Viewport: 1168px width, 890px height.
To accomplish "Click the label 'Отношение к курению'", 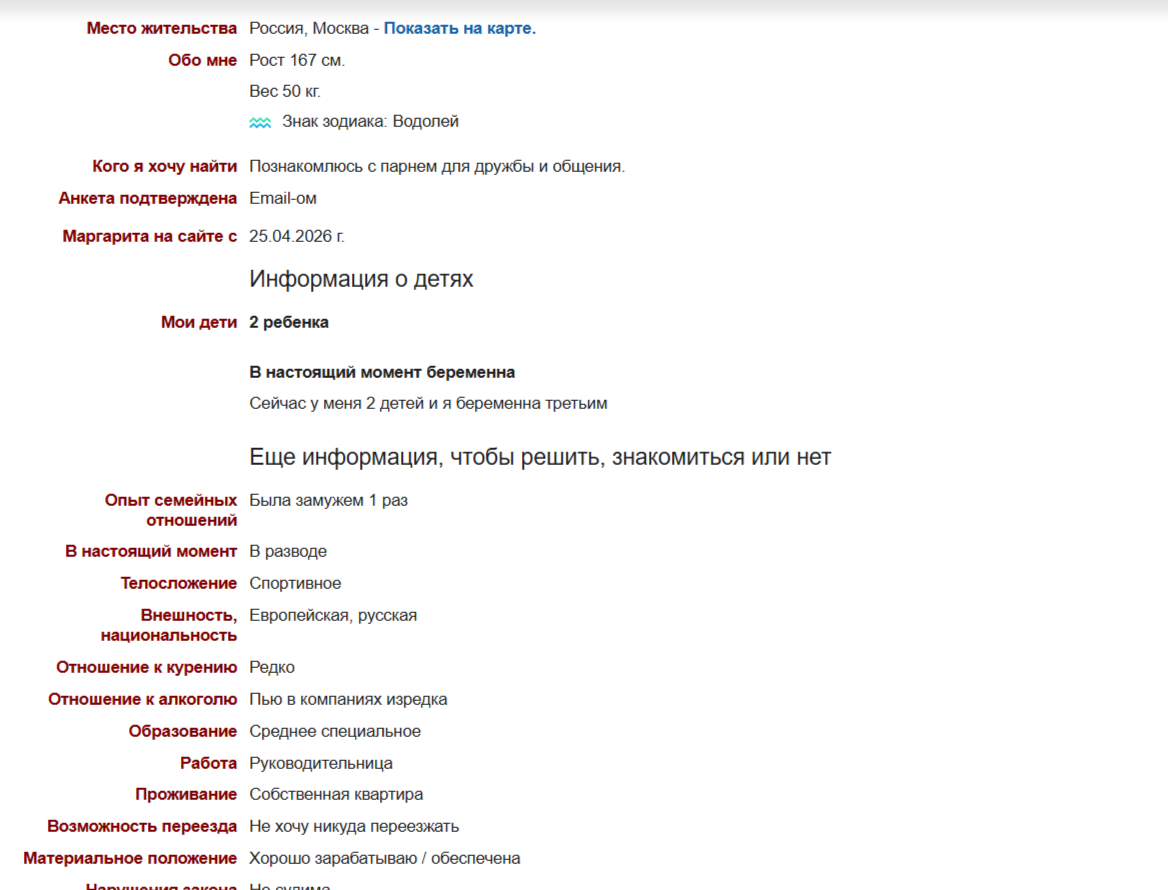I will tap(147, 667).
